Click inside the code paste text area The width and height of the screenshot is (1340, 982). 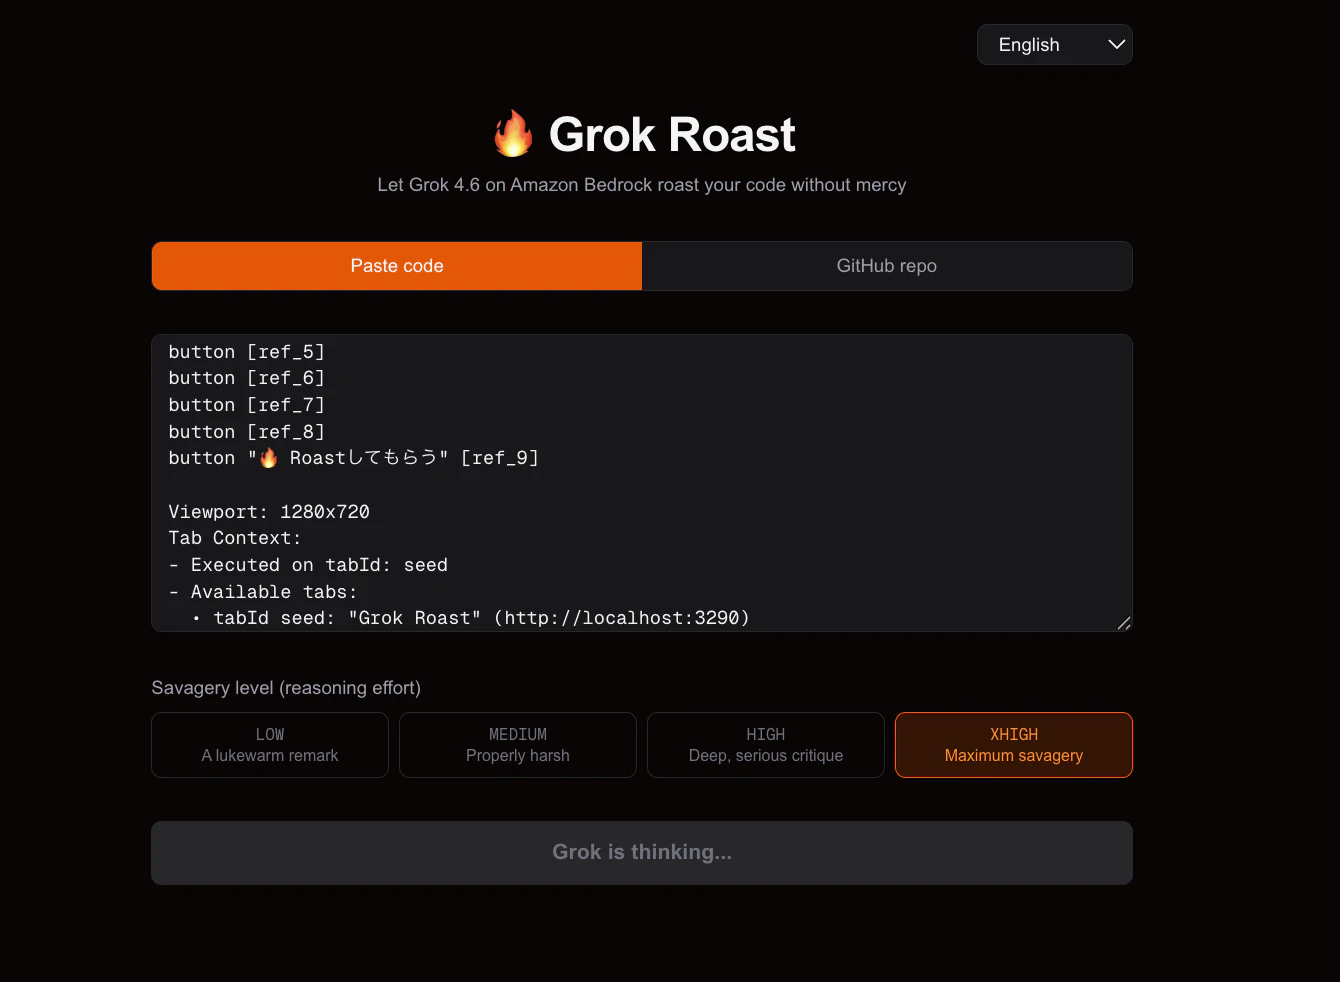pos(642,483)
